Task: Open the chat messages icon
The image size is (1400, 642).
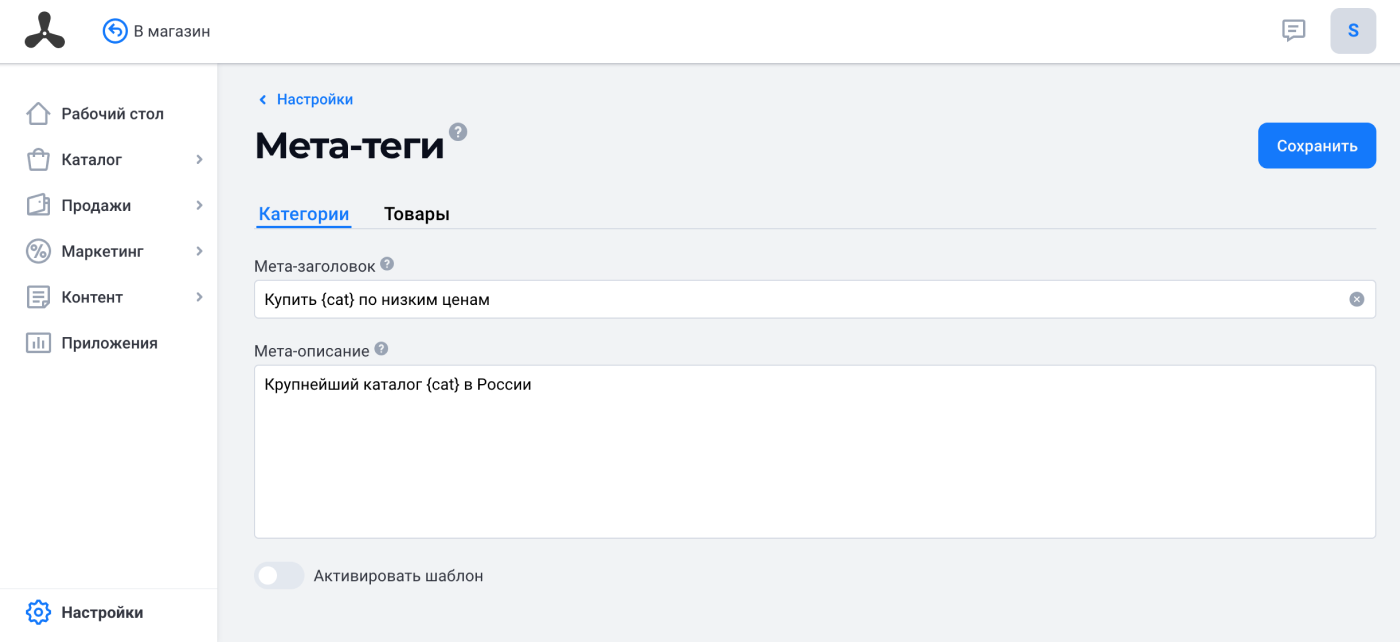Action: 1294,31
